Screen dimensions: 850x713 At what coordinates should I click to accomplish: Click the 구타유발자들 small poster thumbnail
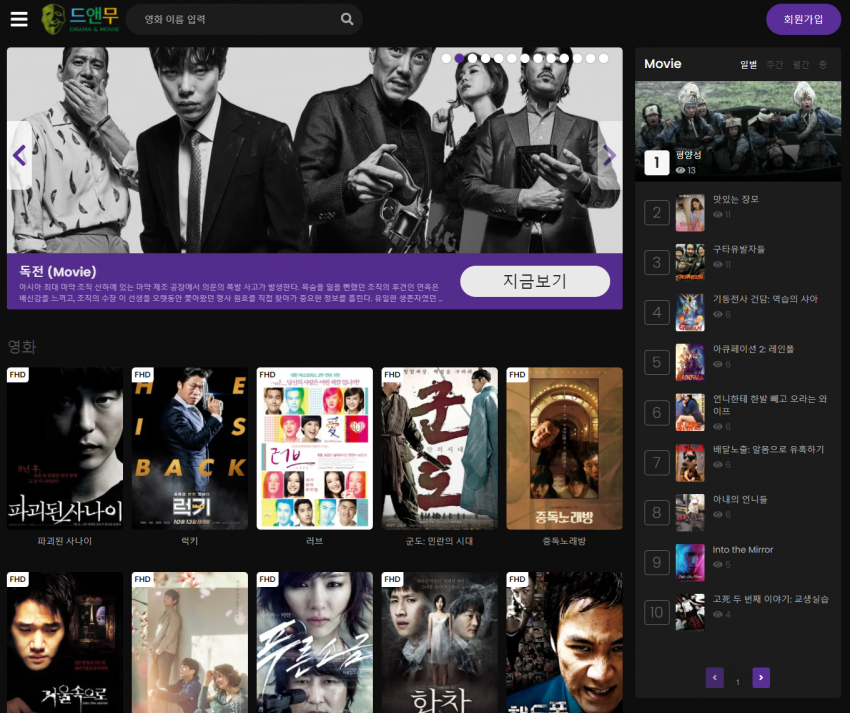pyautogui.click(x=690, y=262)
